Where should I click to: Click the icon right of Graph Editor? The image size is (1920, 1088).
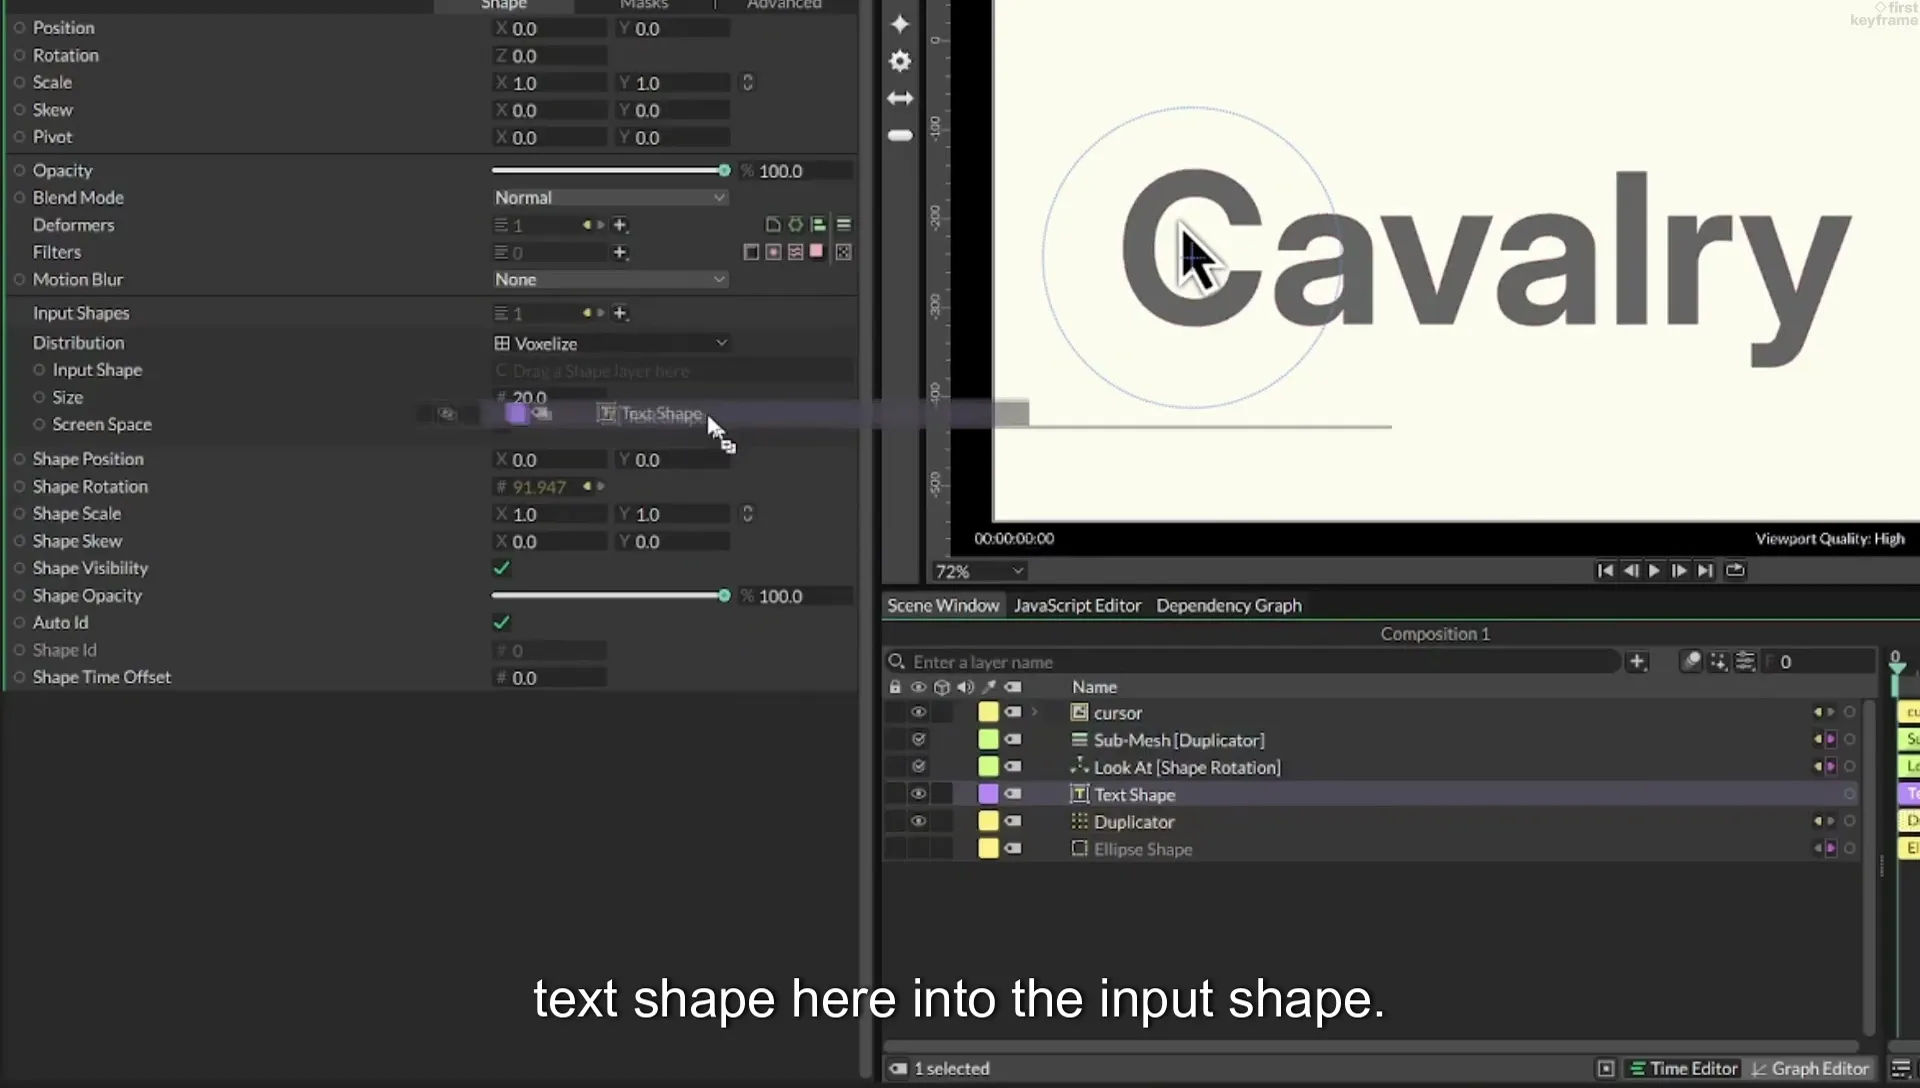click(1900, 1068)
